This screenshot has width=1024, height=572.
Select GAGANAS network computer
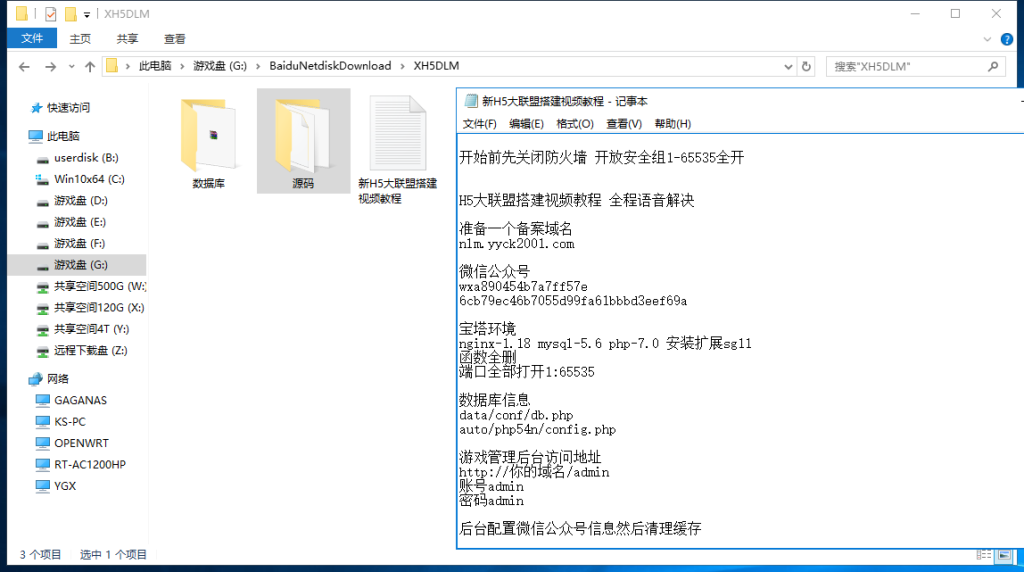click(80, 400)
